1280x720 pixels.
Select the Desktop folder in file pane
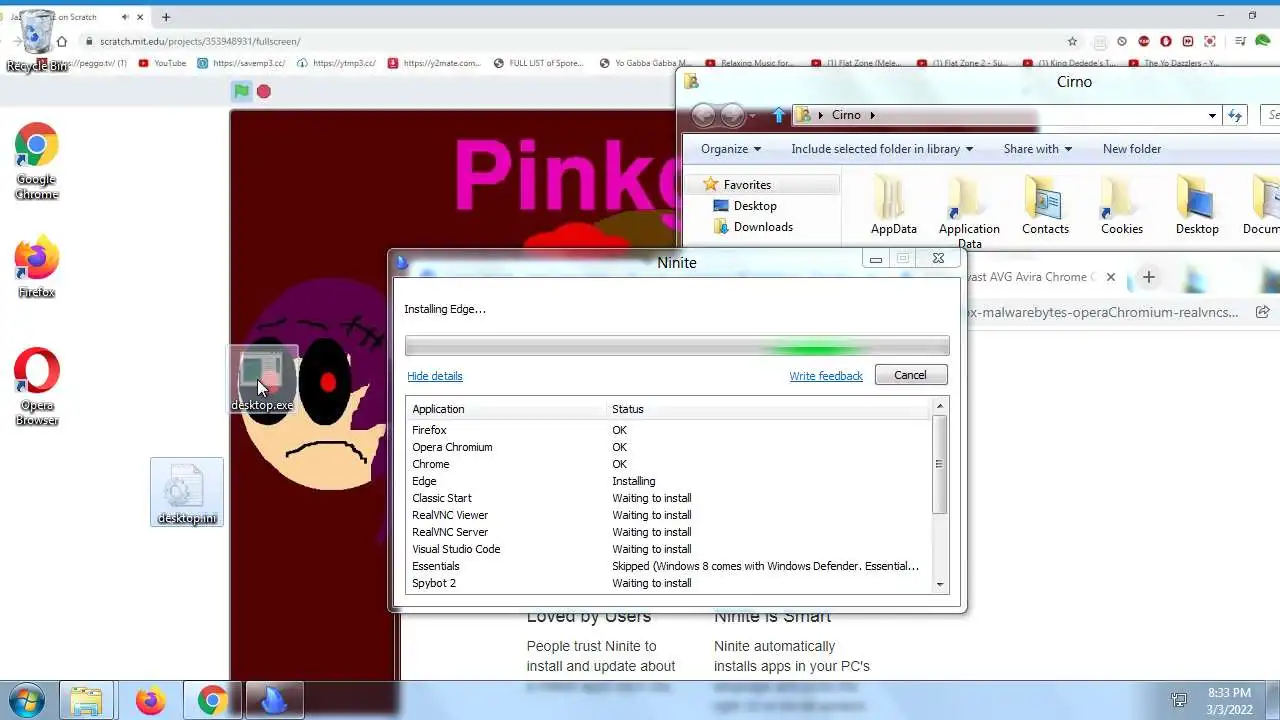tap(1197, 206)
